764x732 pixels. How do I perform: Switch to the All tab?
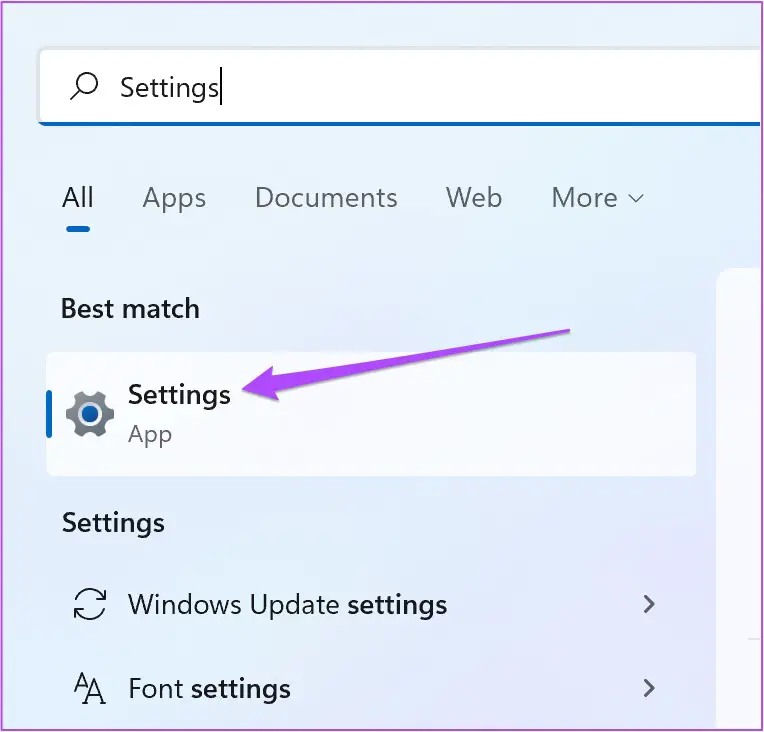(x=78, y=198)
